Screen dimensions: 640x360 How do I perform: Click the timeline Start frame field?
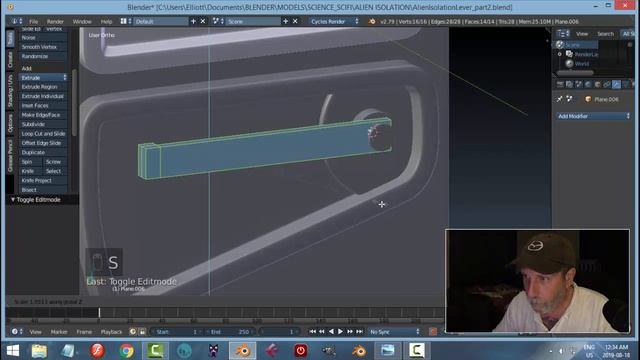point(176,331)
